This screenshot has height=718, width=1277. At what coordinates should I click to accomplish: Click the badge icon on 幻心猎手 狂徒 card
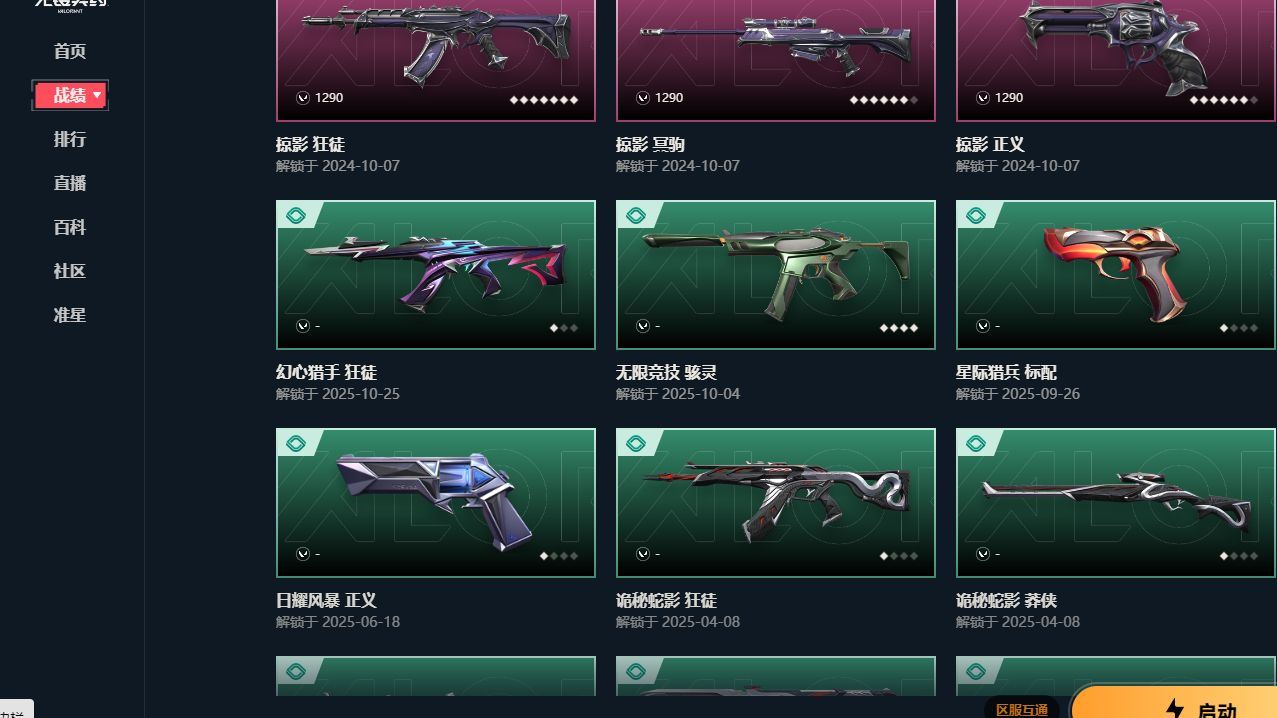tap(296, 216)
